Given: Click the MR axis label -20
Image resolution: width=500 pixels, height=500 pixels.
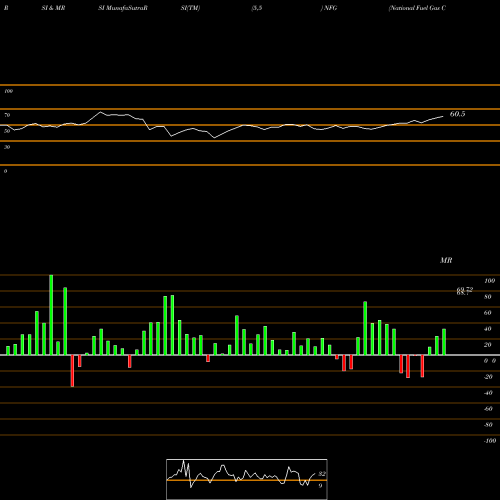Looking at the screenshot, I should point(488,377).
